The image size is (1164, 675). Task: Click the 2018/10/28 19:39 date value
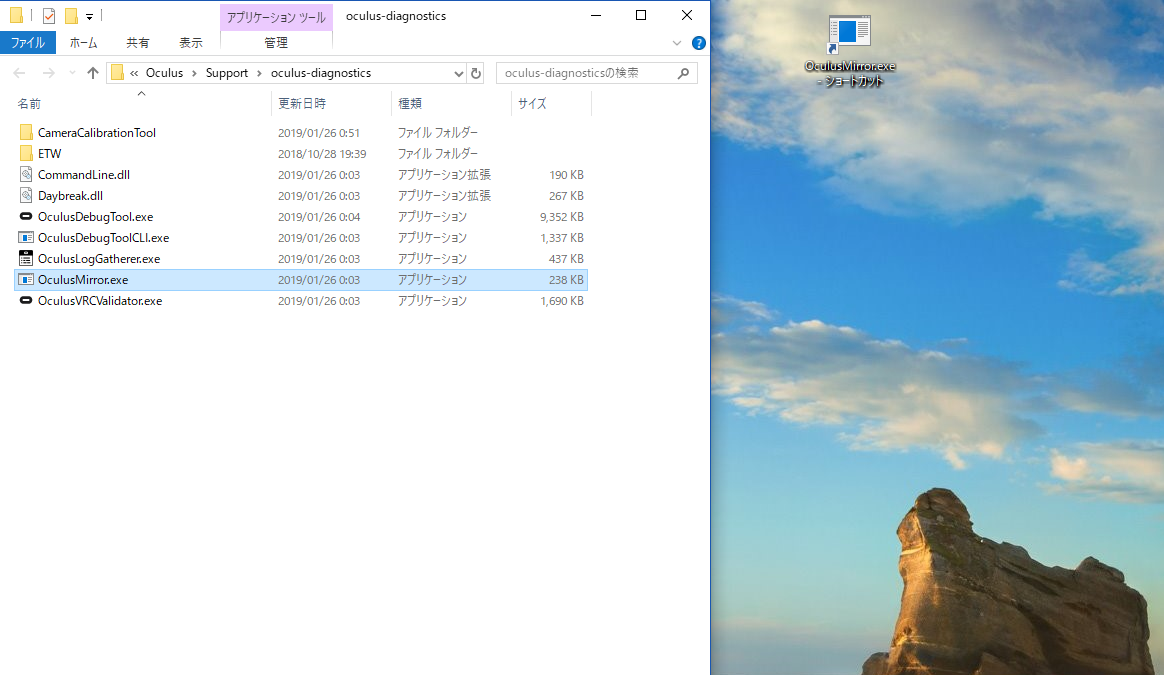[321, 154]
